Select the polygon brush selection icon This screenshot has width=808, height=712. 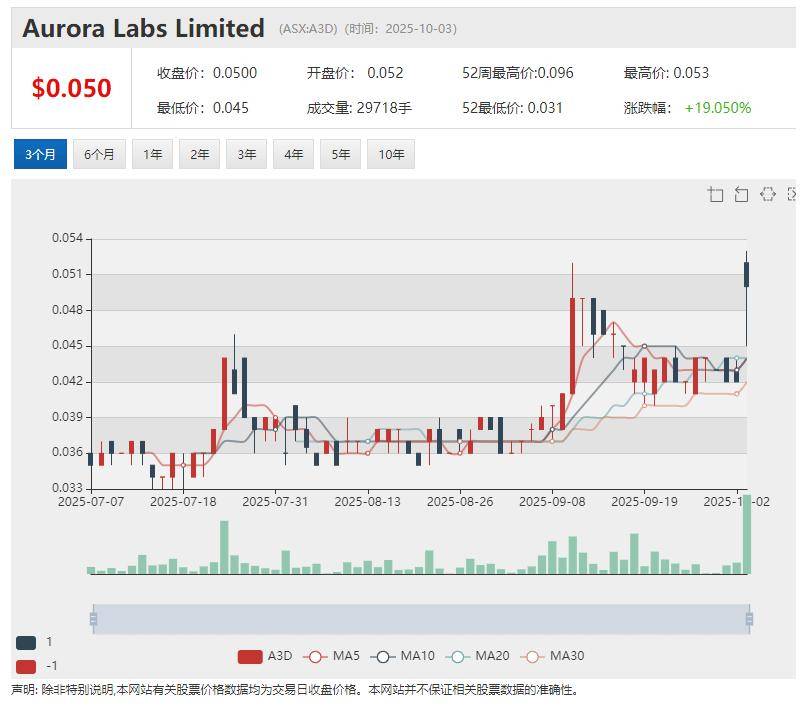coord(767,194)
